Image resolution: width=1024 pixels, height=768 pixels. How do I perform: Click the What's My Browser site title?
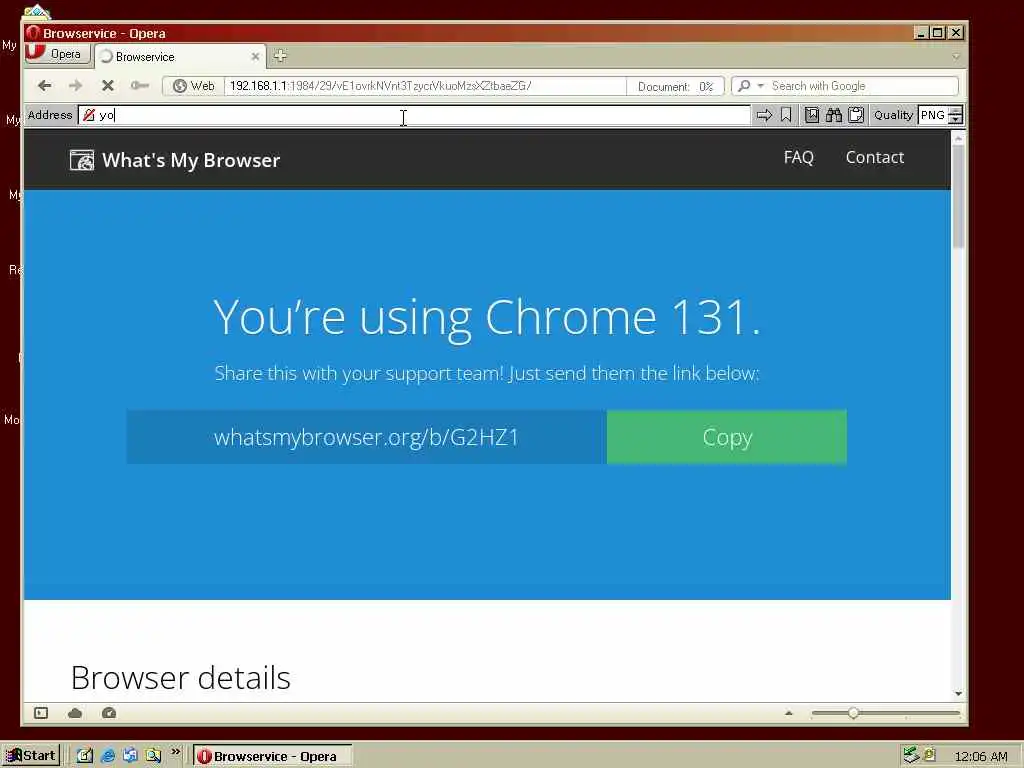191,160
